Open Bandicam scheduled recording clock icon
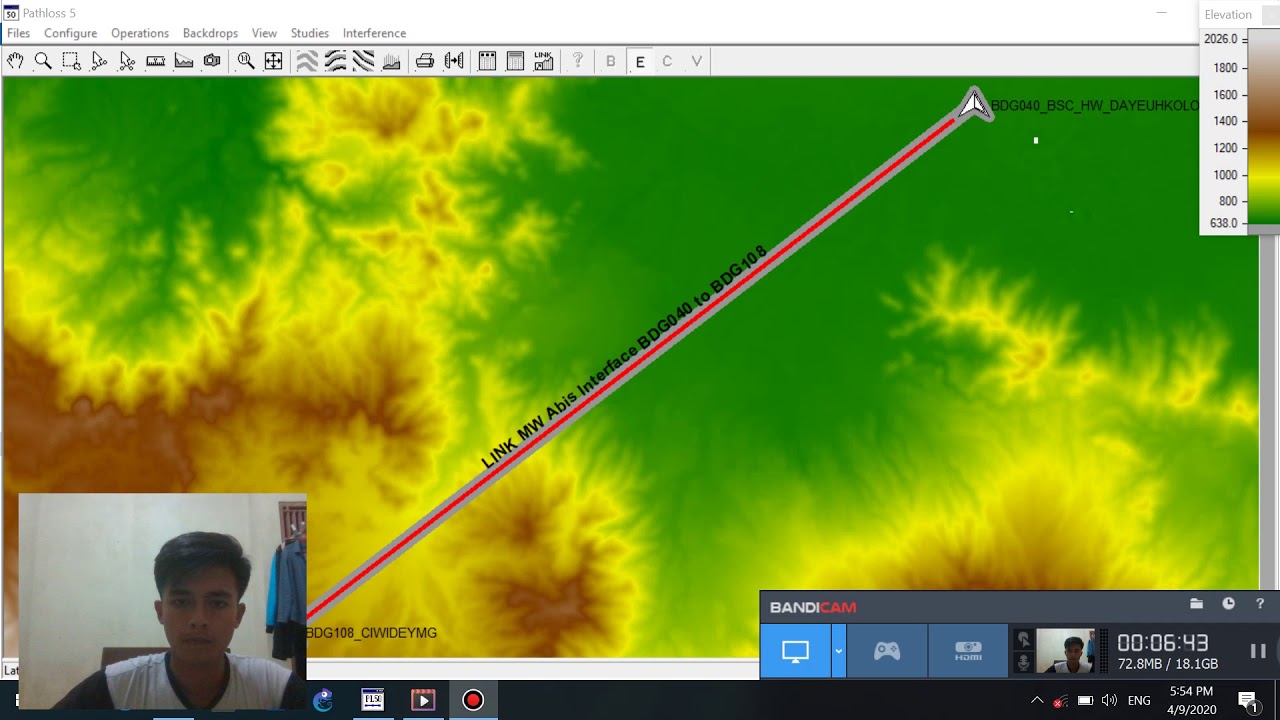The height and width of the screenshot is (720, 1280). tap(1228, 604)
